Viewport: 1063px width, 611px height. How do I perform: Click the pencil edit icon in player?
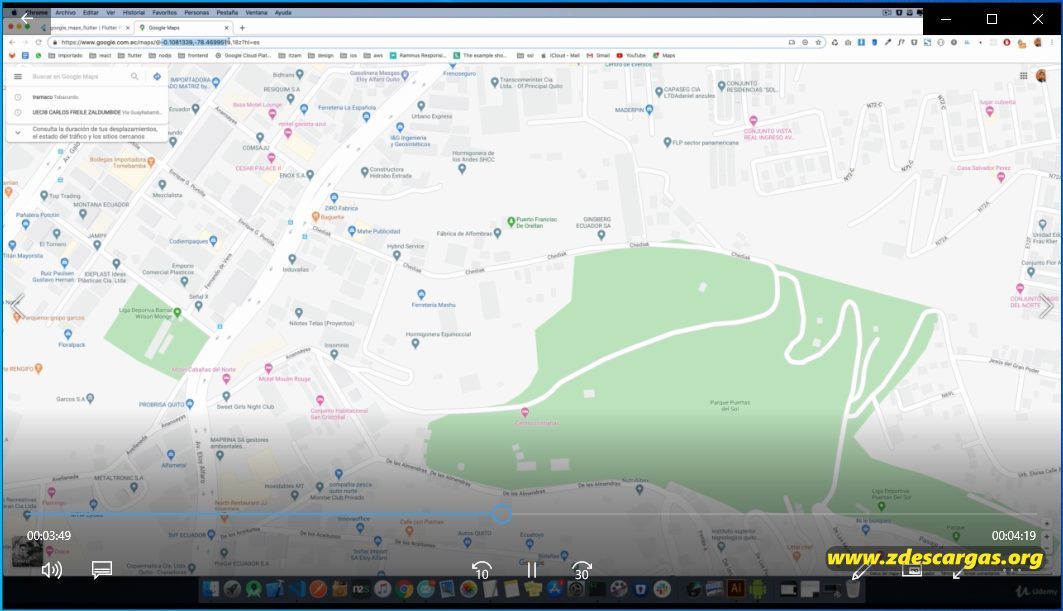pyautogui.click(x=860, y=572)
